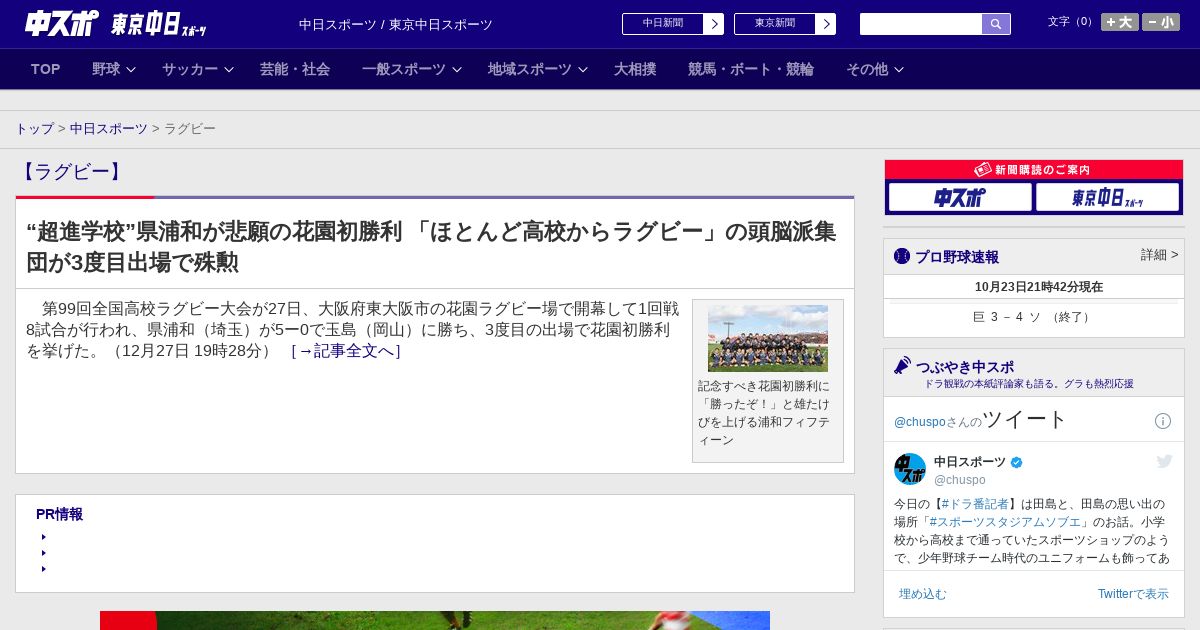Click the 東京中日スポーツ subscription banner button
This screenshot has height=630, width=1200.
pos(1107,197)
